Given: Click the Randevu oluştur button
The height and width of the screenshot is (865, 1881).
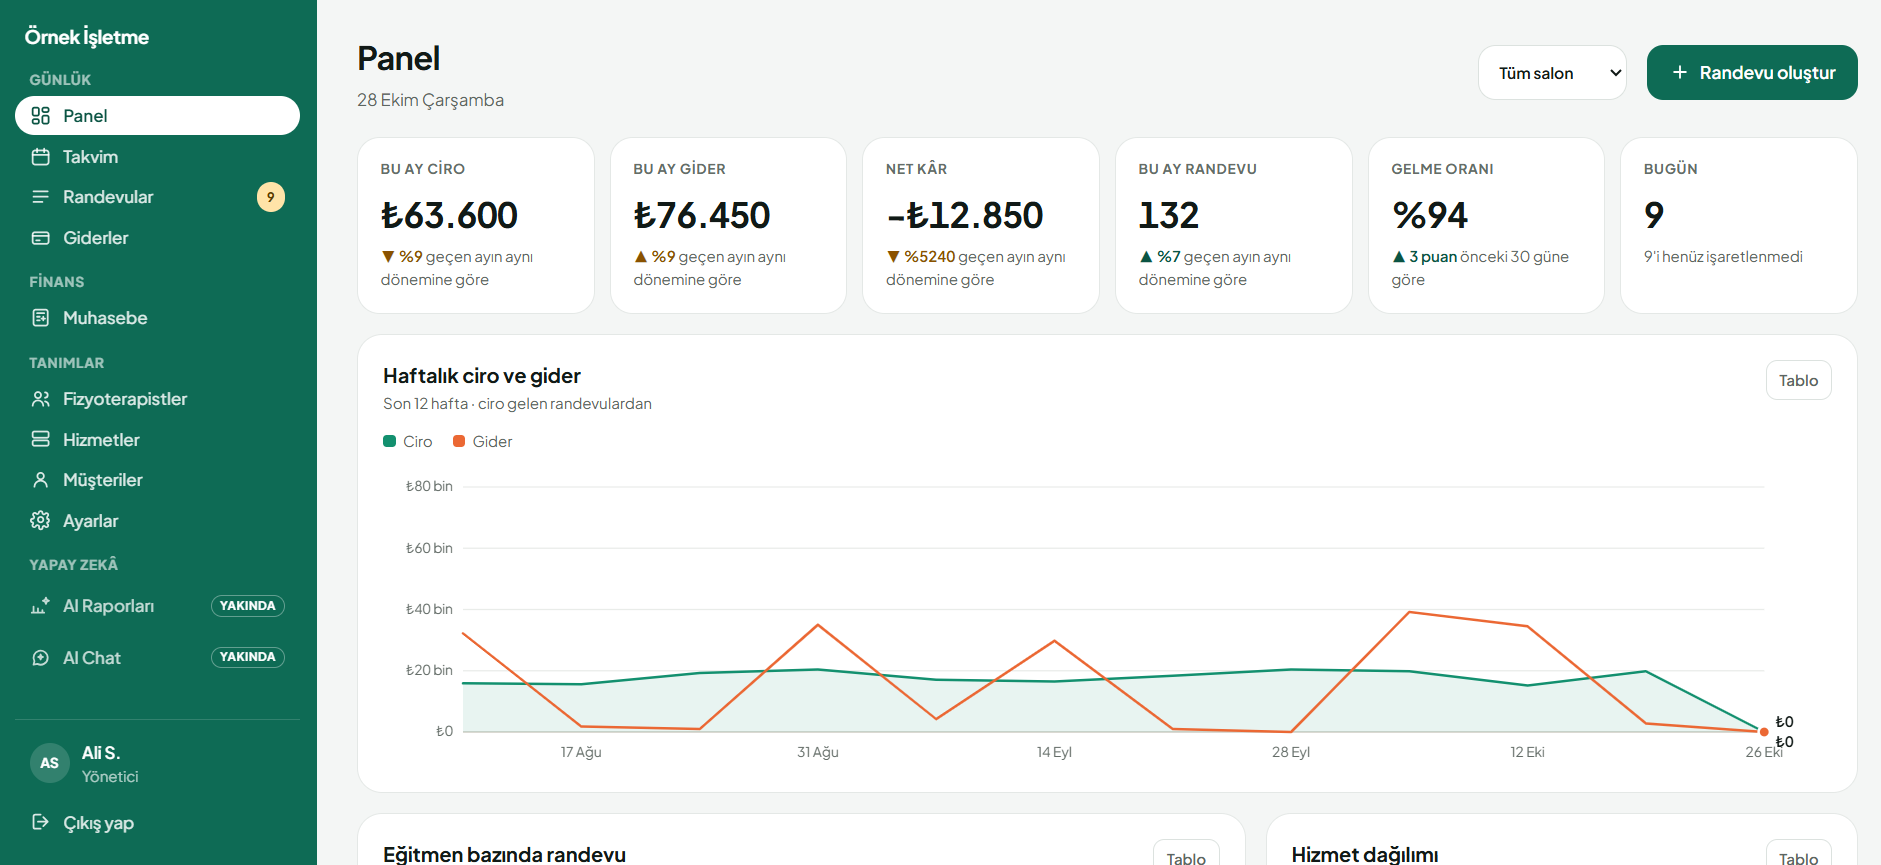Looking at the screenshot, I should tap(1752, 73).
